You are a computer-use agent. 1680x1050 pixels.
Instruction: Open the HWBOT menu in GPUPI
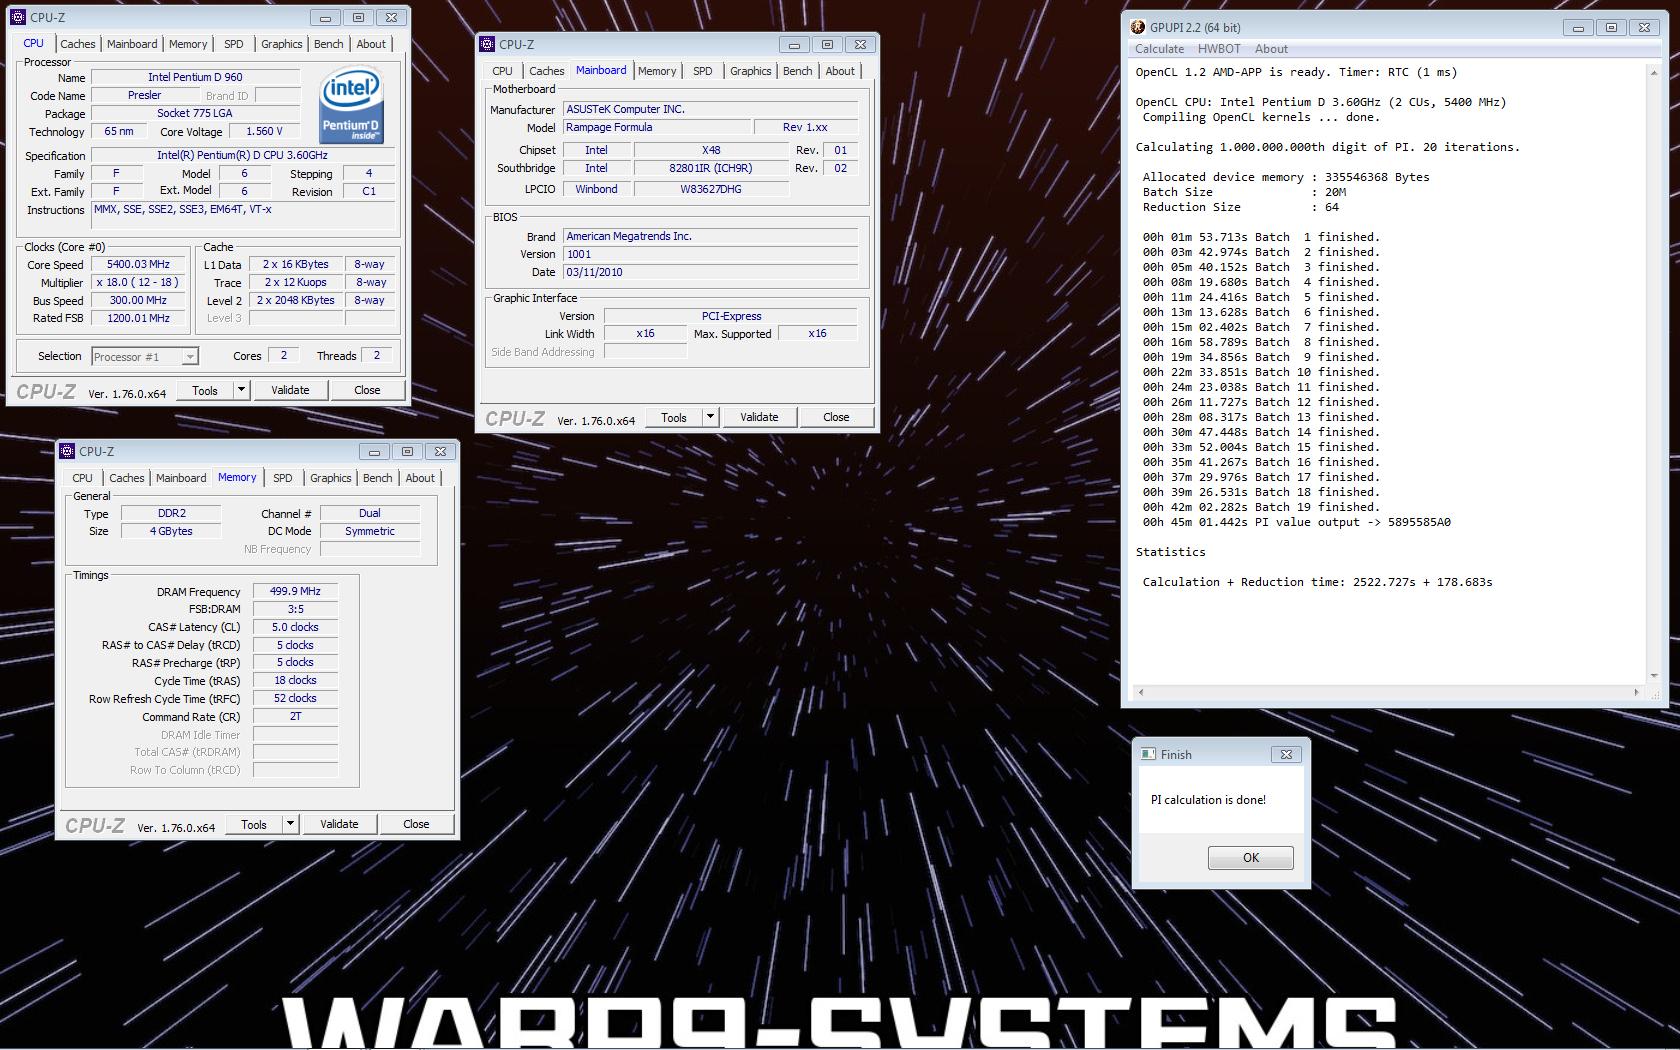(x=1219, y=49)
